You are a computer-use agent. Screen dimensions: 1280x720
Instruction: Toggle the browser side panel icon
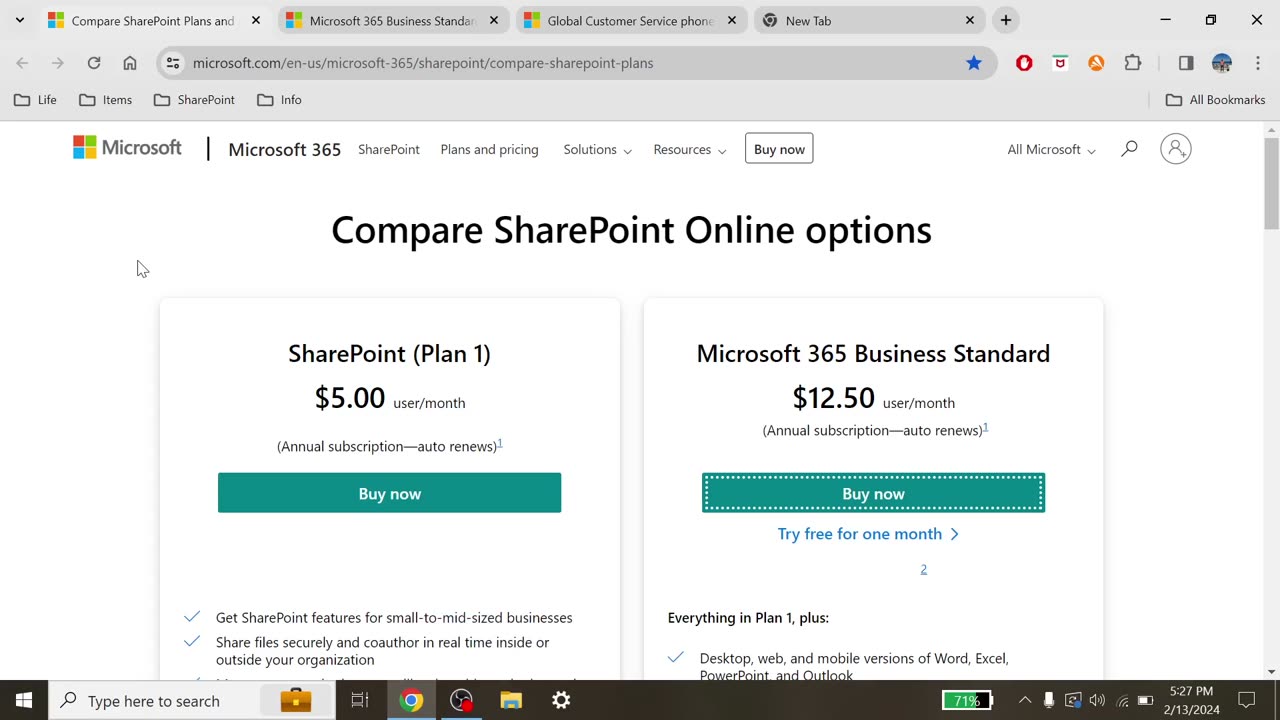point(1186,63)
